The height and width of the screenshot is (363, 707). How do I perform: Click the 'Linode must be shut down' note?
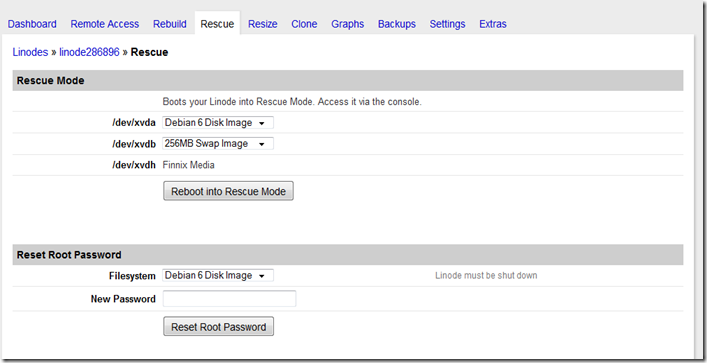pyautogui.click(x=486, y=276)
